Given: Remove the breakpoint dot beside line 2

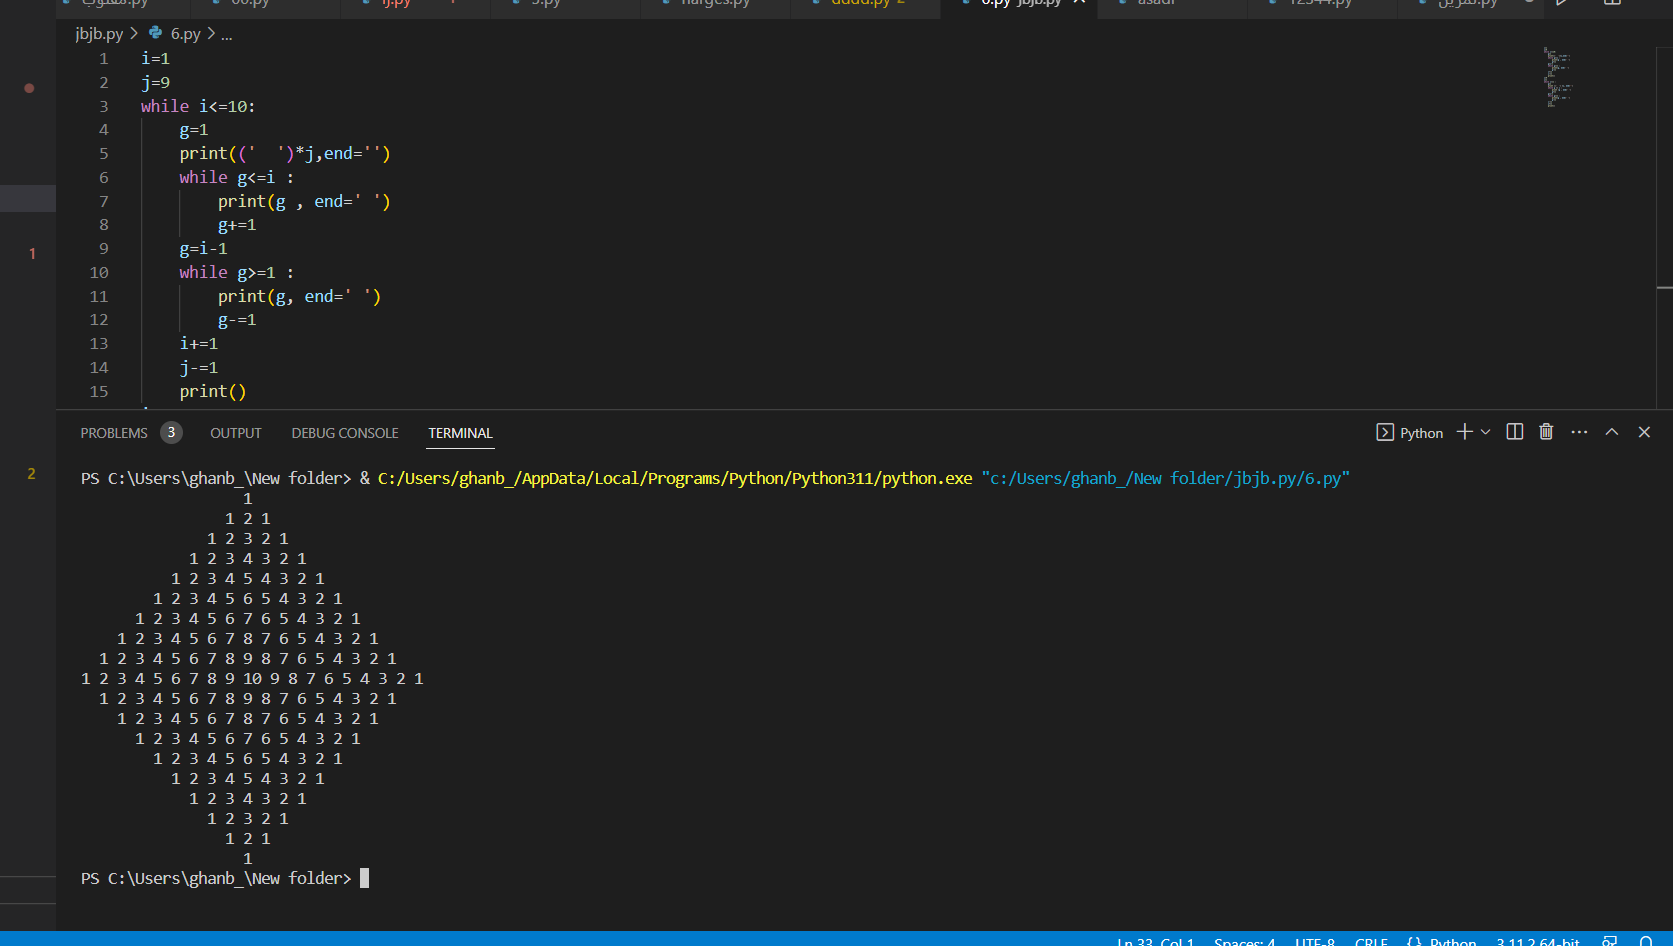Looking at the screenshot, I should click(x=29, y=88).
